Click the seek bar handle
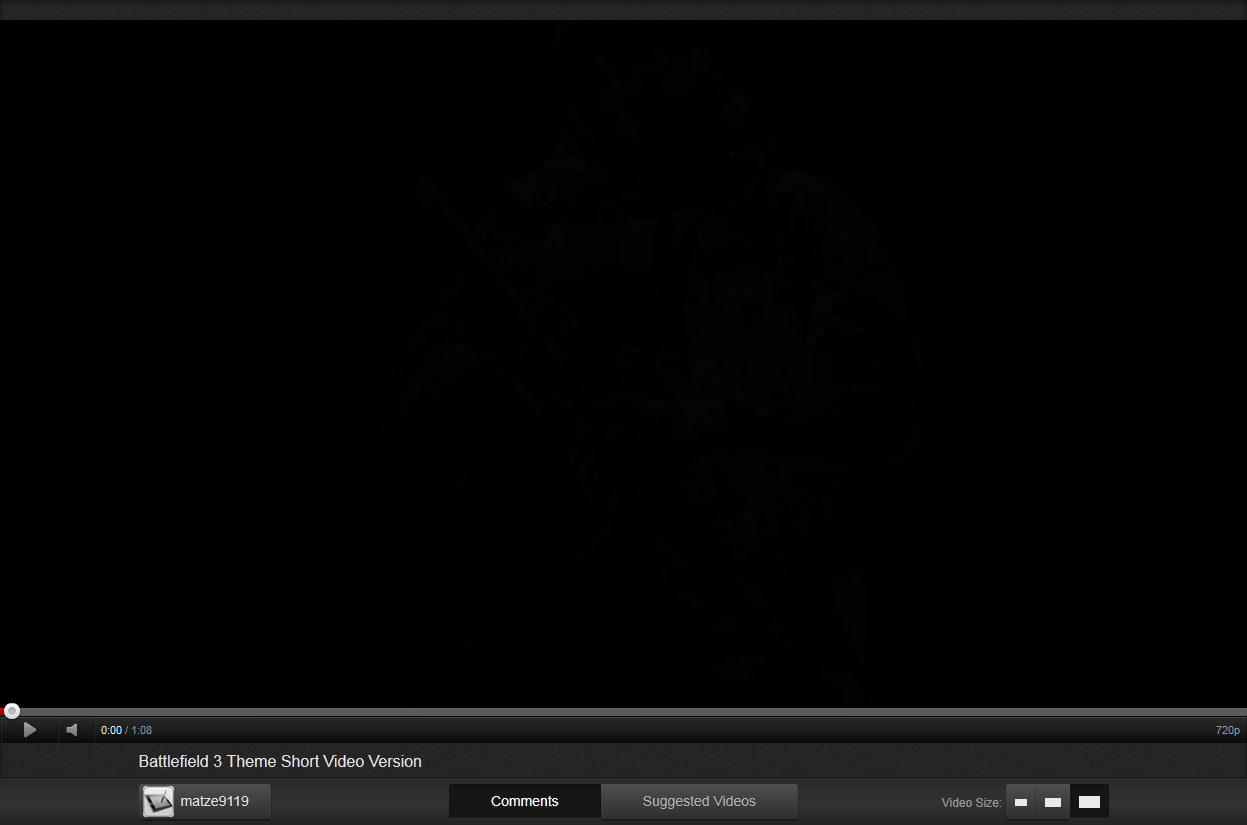The height and width of the screenshot is (825, 1247). point(11,710)
